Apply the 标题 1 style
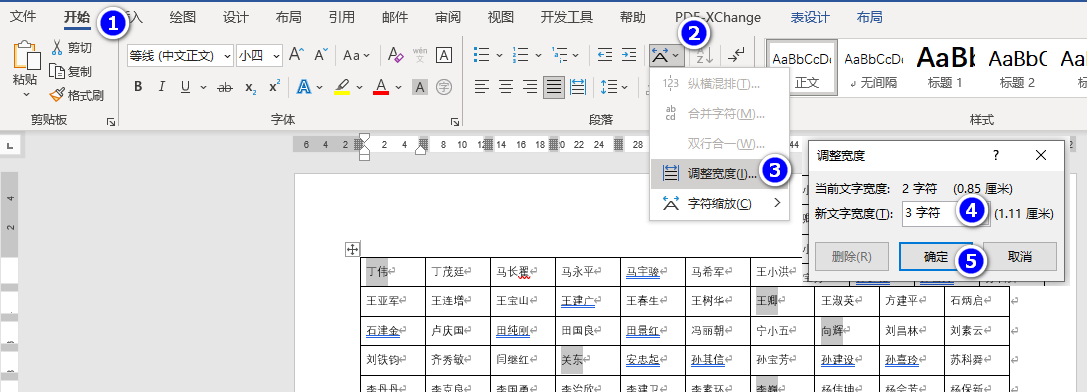The image size is (1087, 392). click(945, 69)
